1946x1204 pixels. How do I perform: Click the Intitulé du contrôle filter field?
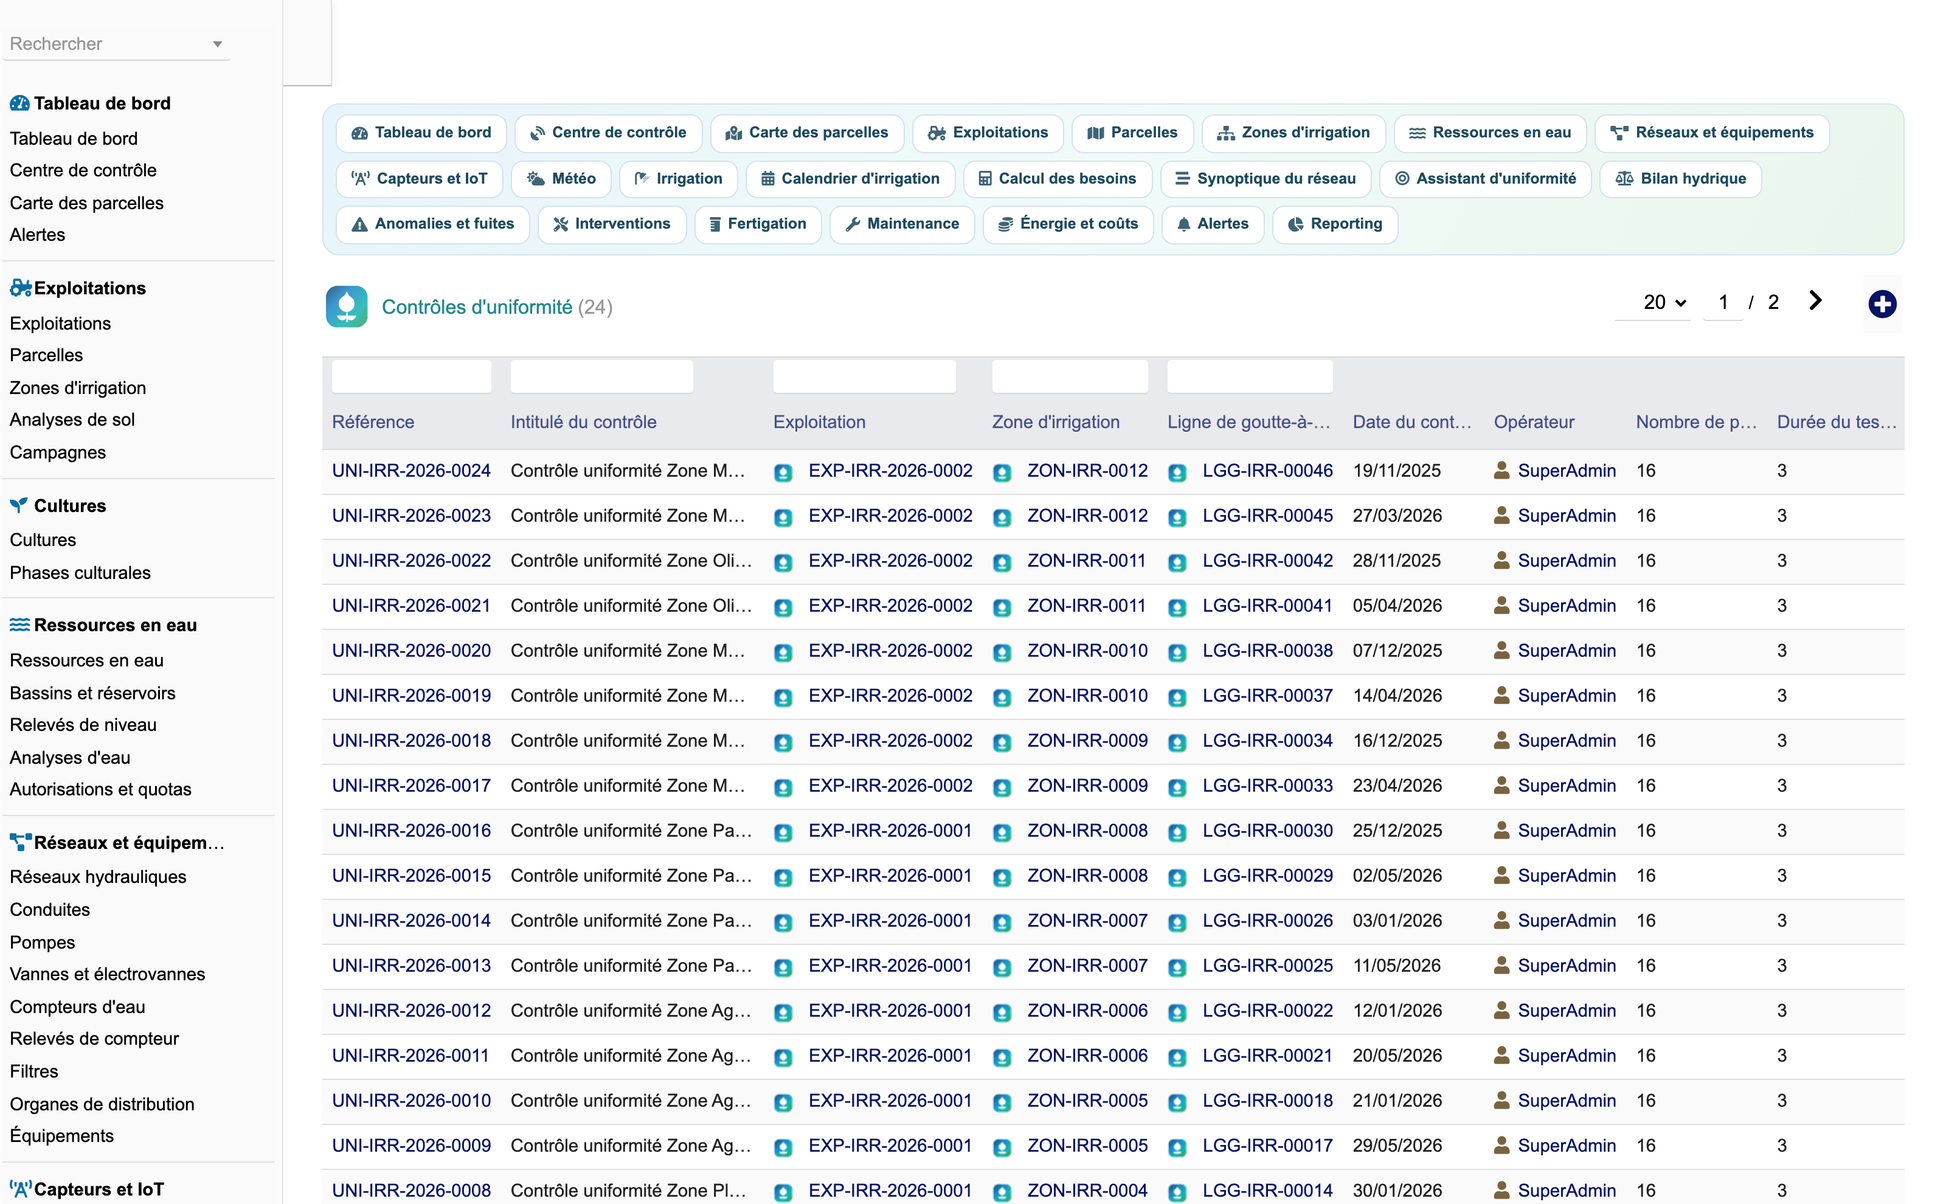[x=601, y=377]
